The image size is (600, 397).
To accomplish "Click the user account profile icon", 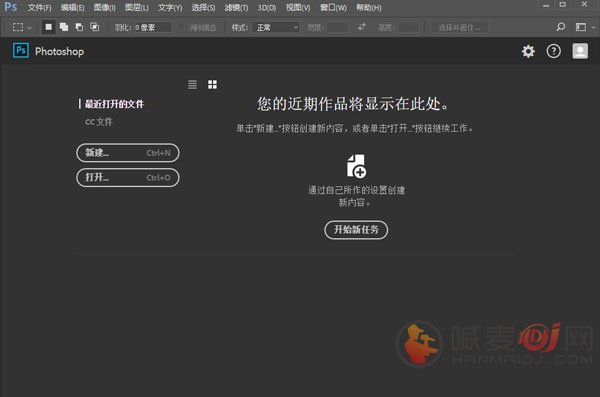I will 580,51.
